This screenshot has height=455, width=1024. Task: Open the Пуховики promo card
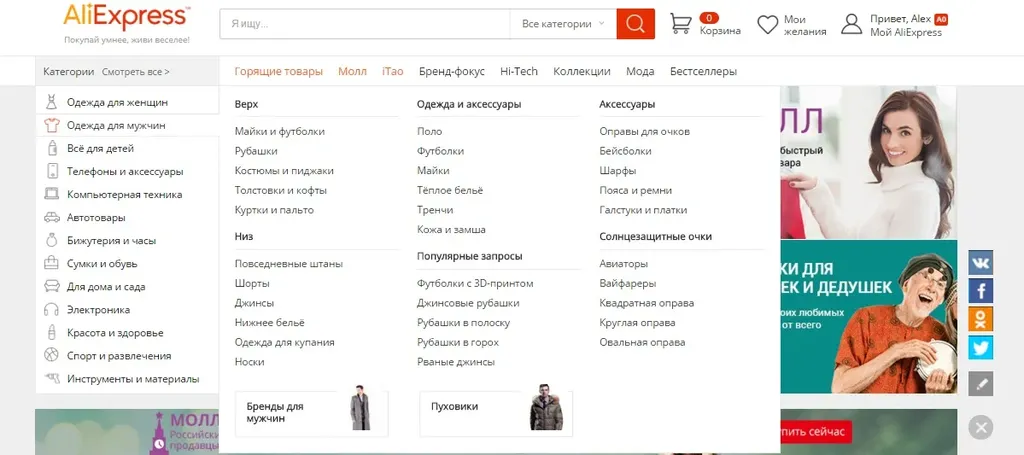point(496,414)
